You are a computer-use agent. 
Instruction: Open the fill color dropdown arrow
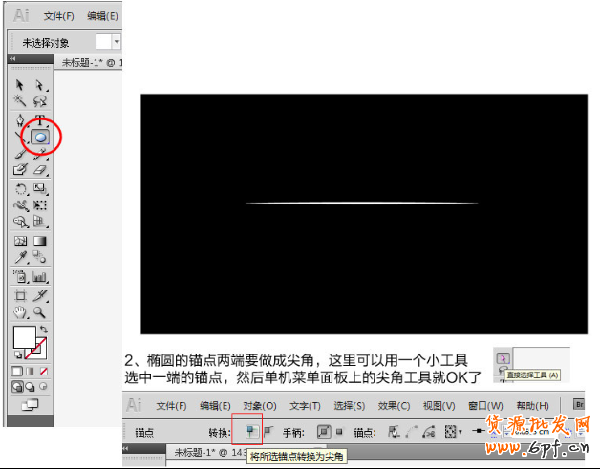pyautogui.click(x=117, y=42)
